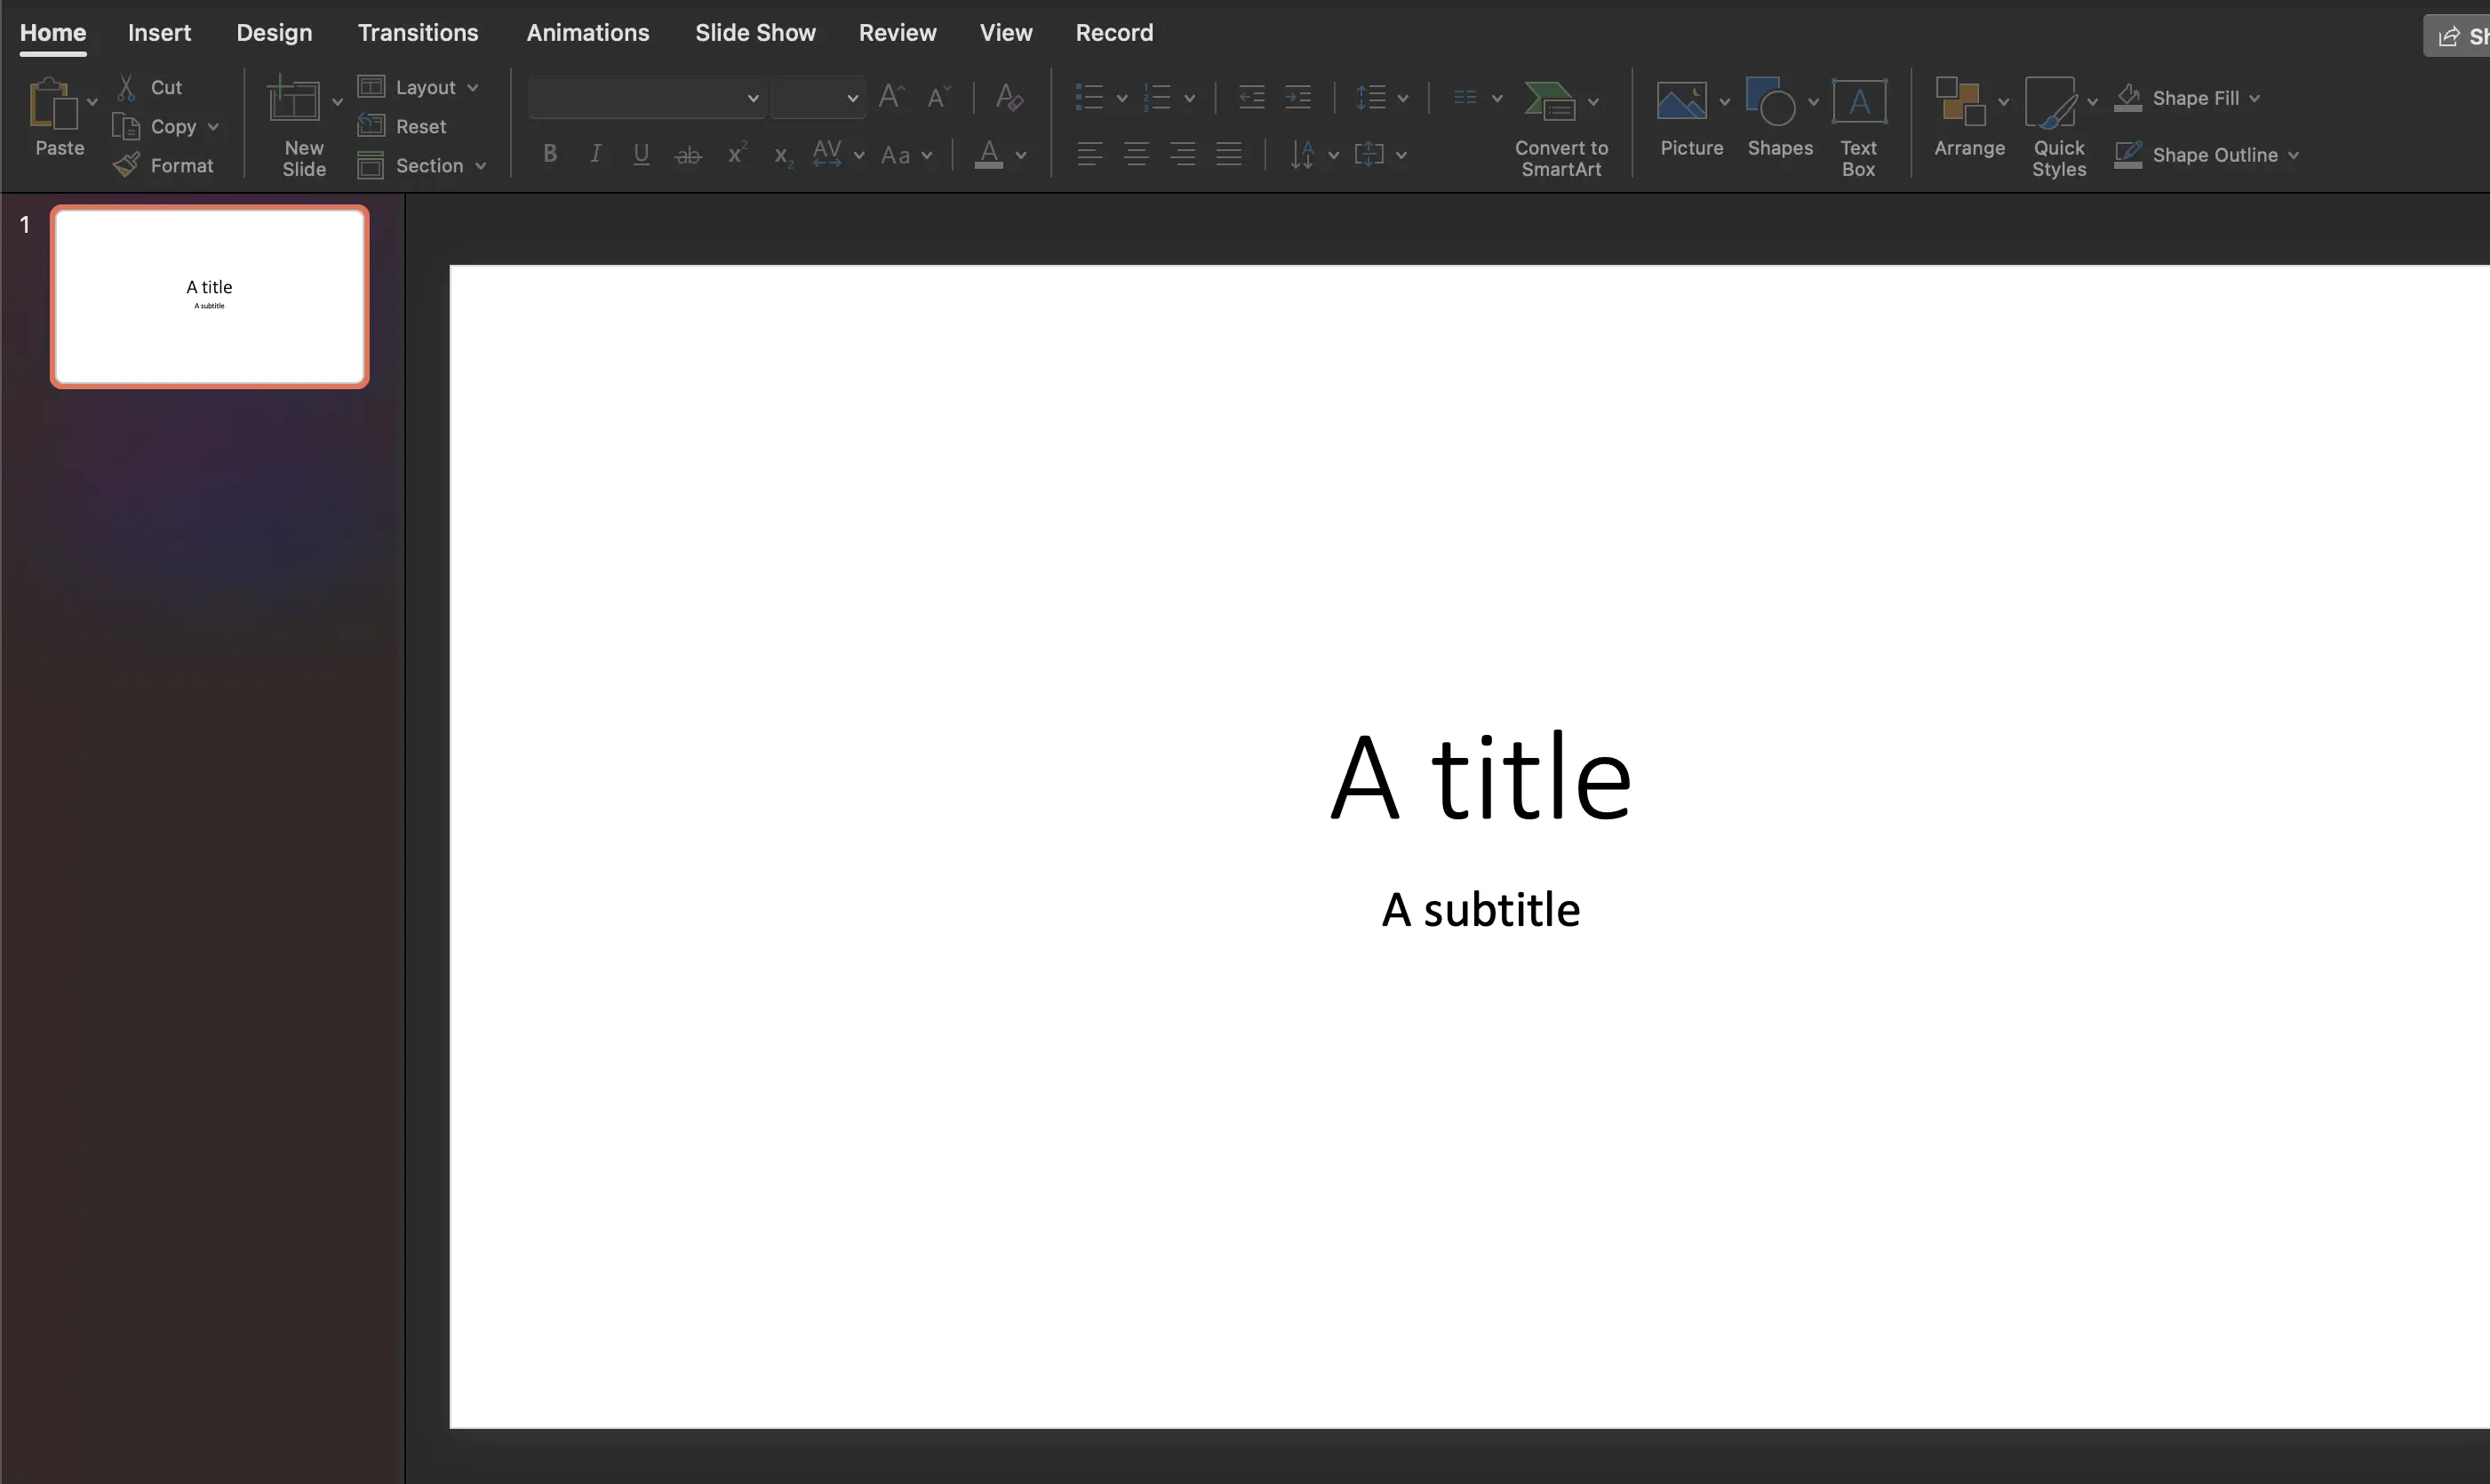Apply center alignment

(x=1136, y=153)
